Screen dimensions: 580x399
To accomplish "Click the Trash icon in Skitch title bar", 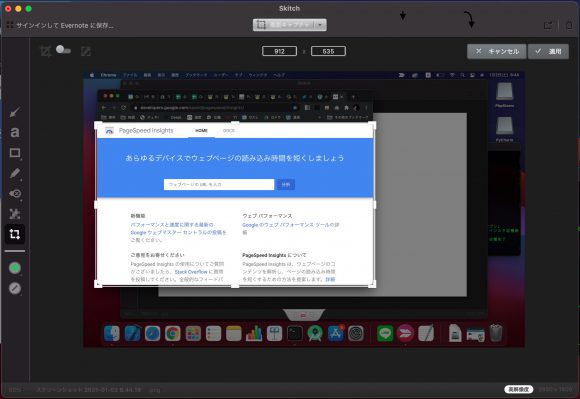I will [x=569, y=25].
